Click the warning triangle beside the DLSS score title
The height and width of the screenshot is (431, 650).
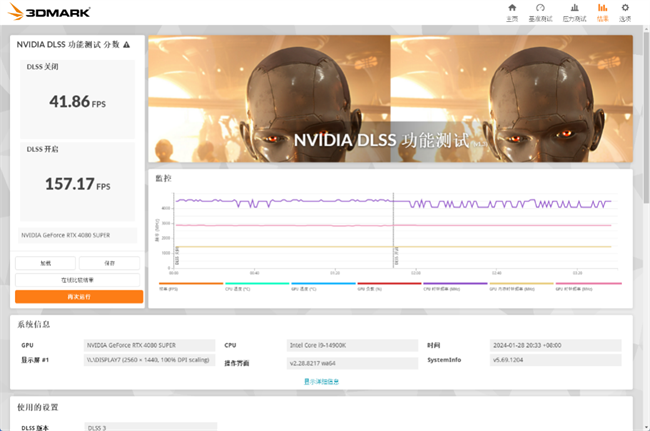tap(126, 45)
